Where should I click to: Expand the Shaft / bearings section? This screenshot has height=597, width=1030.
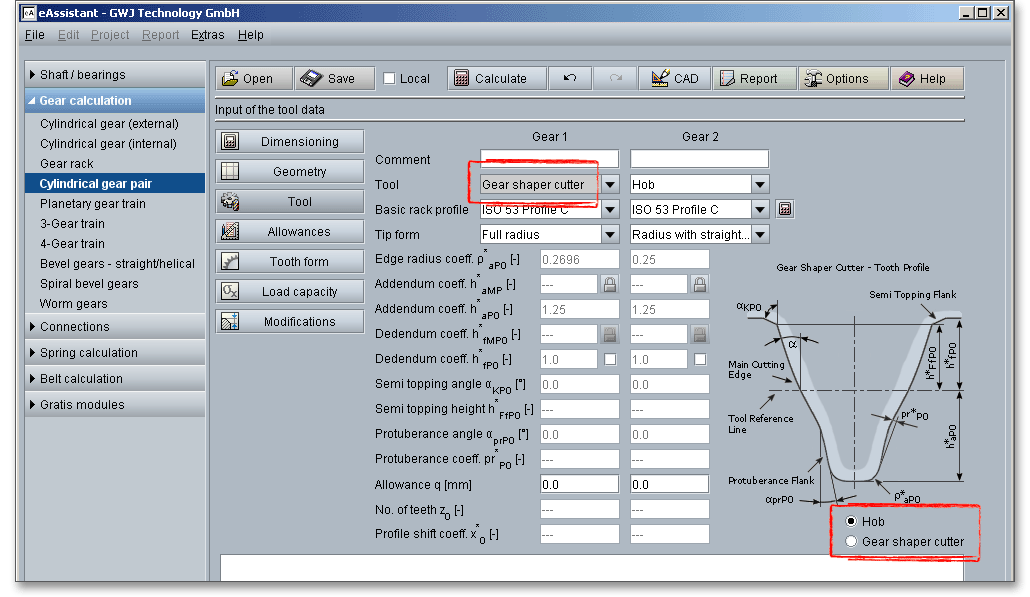coord(114,75)
